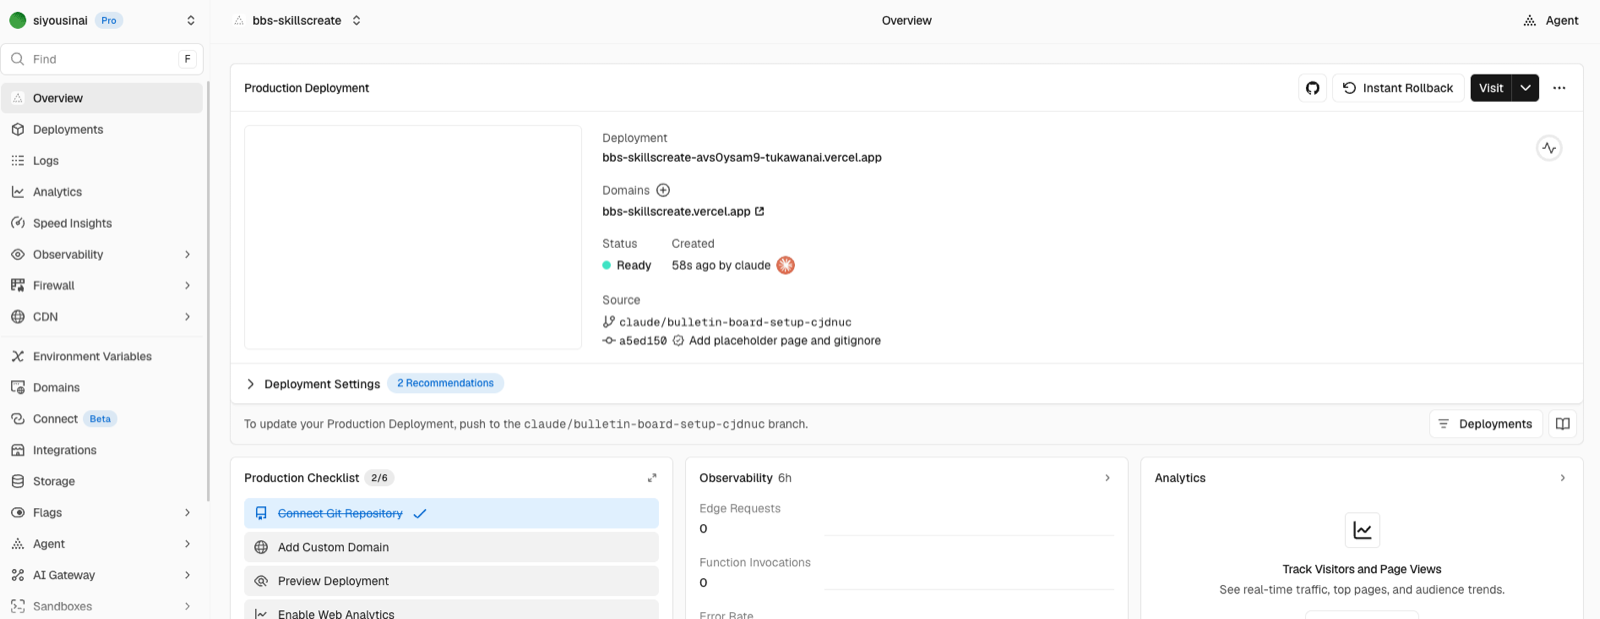The image size is (1600, 619).
Task: Click the siyousinai team avatar
Action: coord(18,20)
